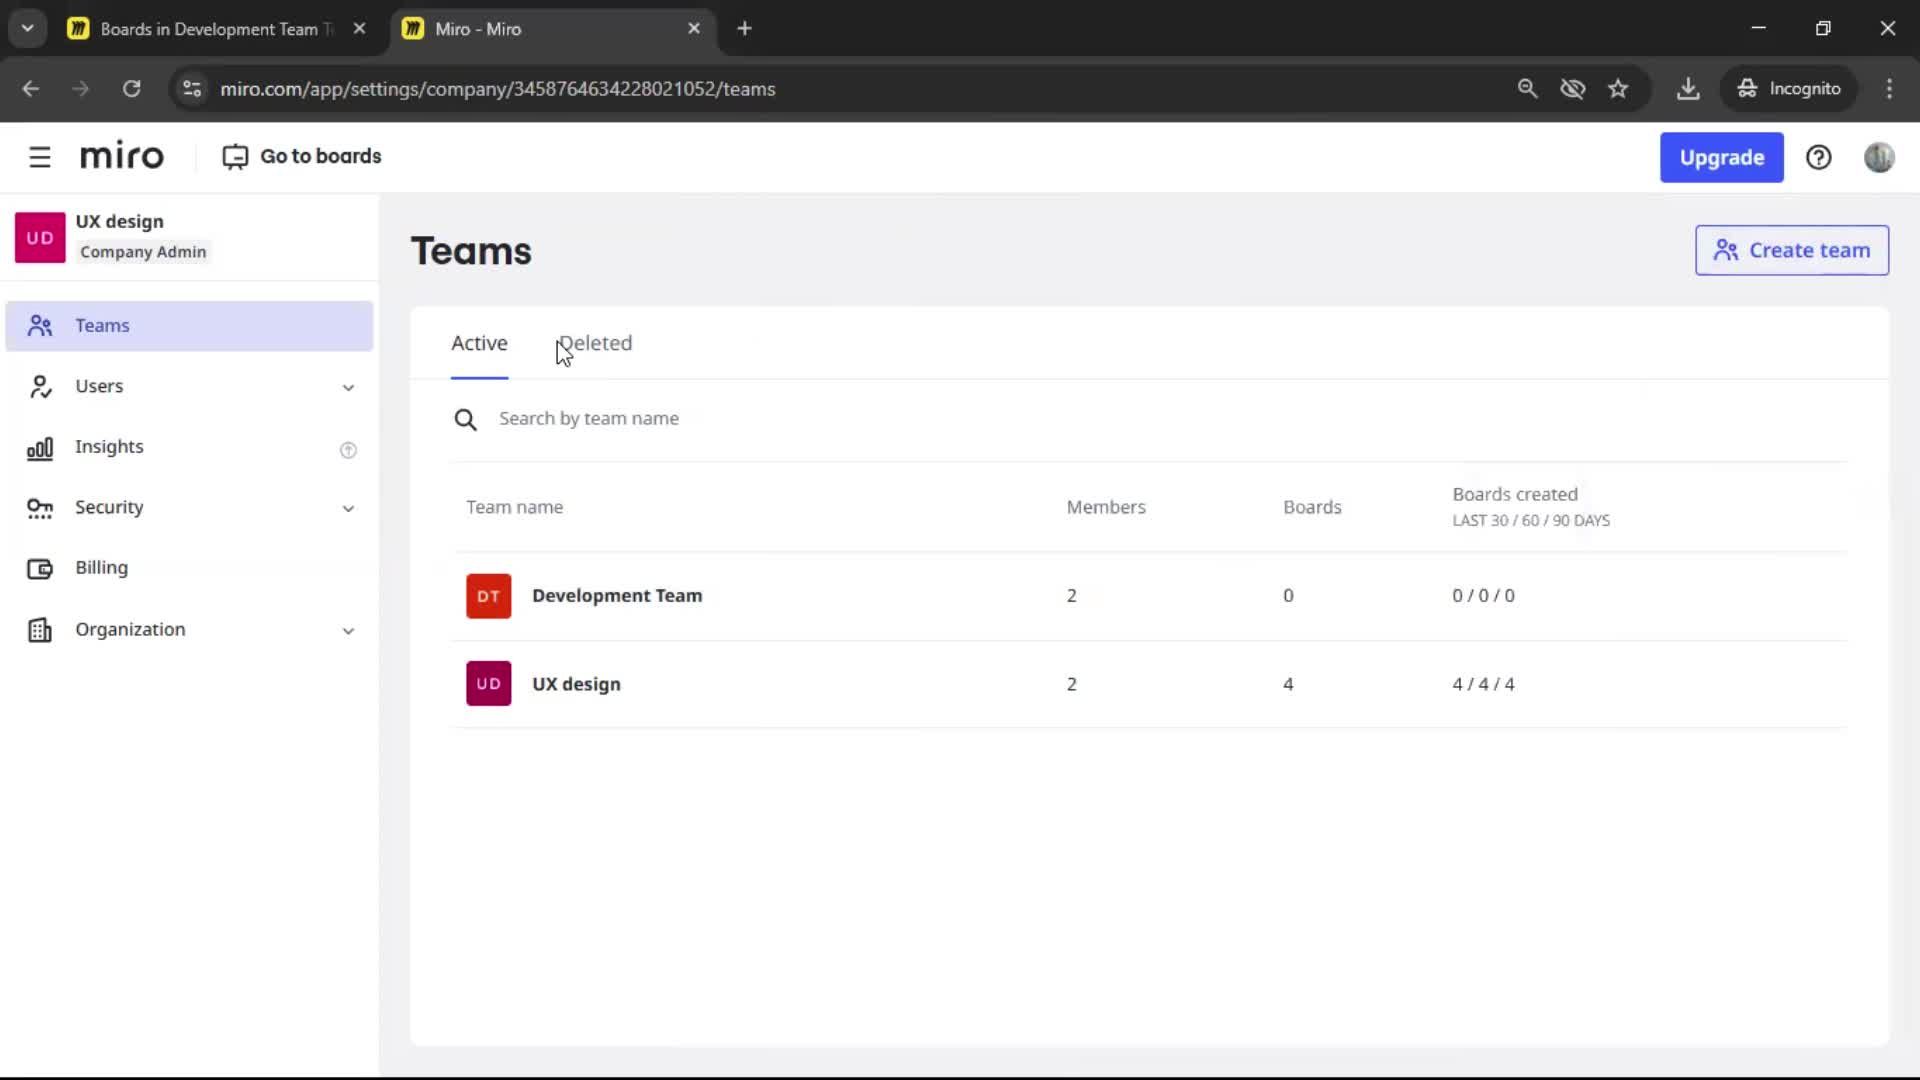Click the Organization building icon
Screen dimensions: 1920x1080
[x=40, y=630]
